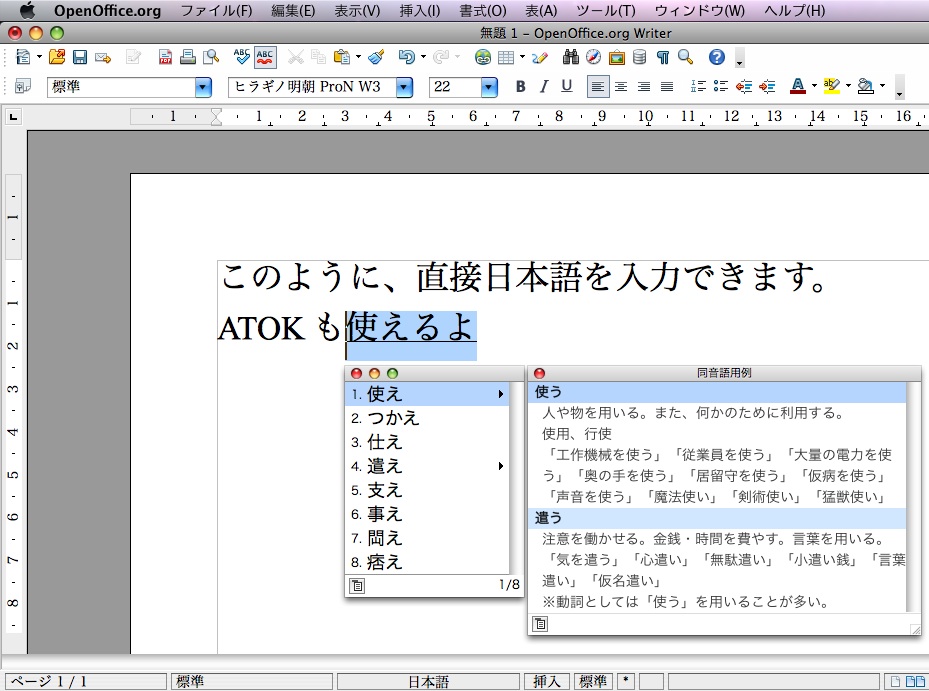929x691 pixels.
Task: Click the New Document icon
Action: click(x=23, y=57)
